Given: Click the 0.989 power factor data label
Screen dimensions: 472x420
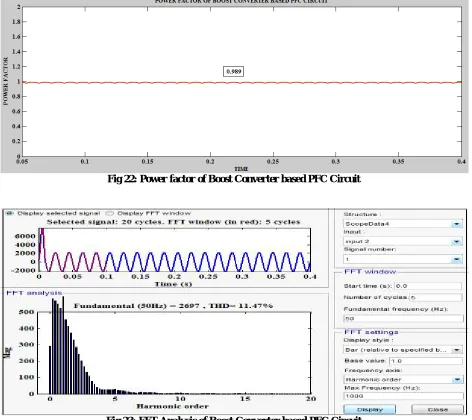Looking at the screenshot, I should tap(233, 71).
